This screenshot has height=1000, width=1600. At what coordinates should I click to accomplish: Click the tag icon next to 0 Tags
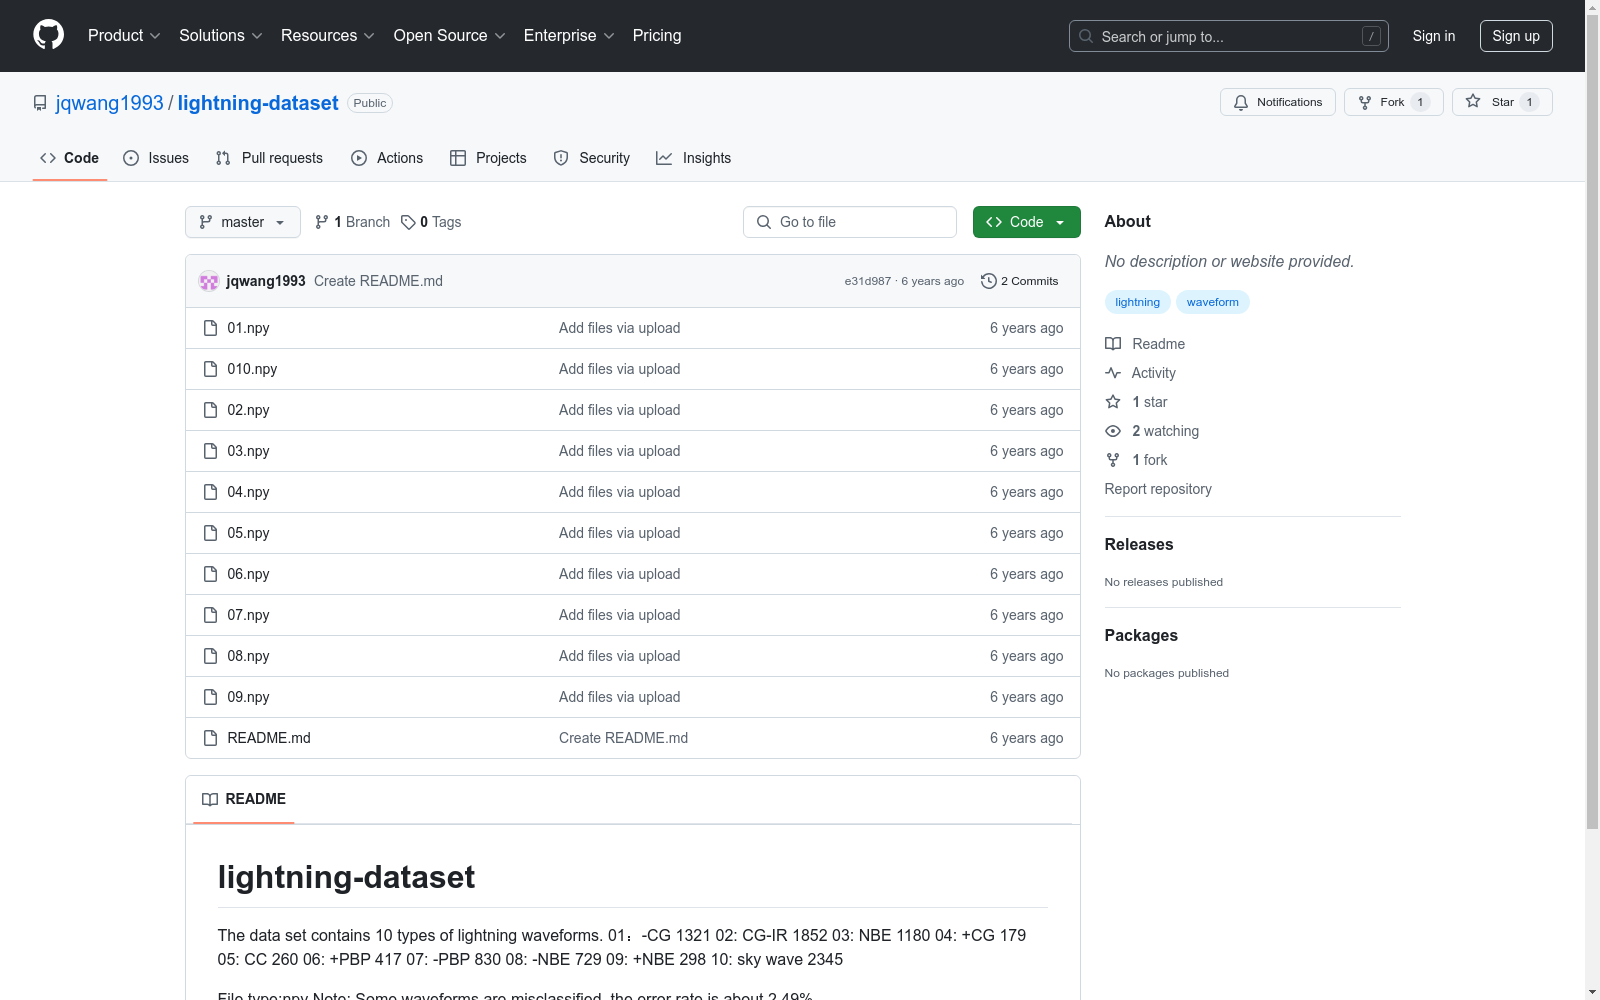pyautogui.click(x=408, y=222)
